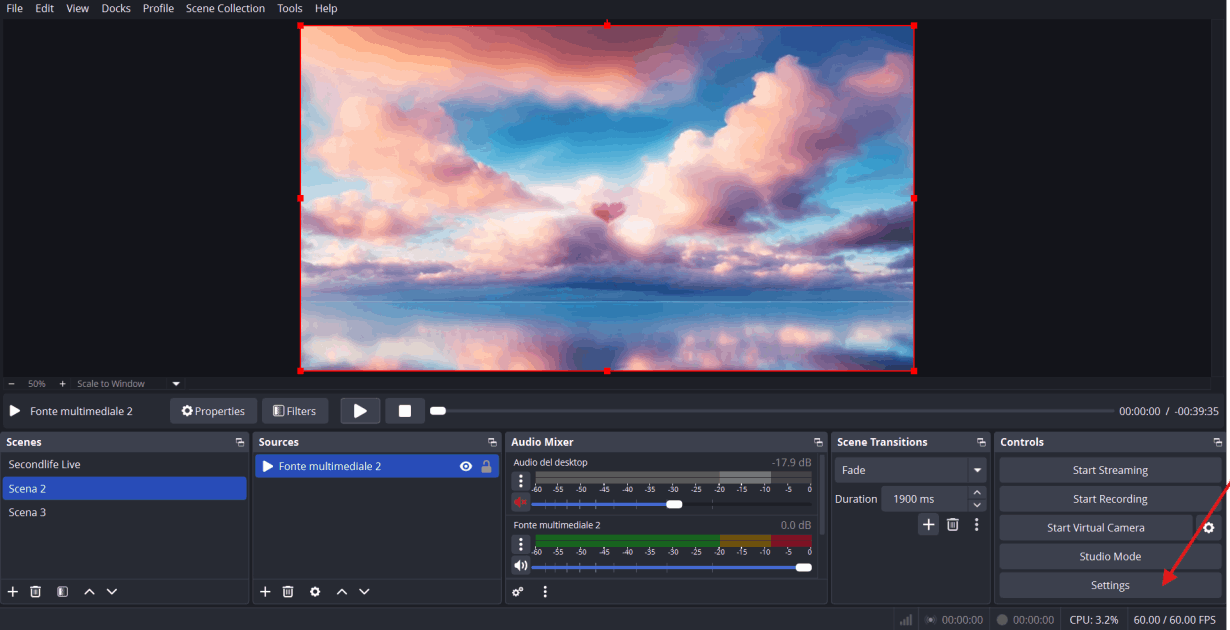The width and height of the screenshot is (1230, 630).
Task: Remove the transition using its trash icon
Action: [953, 524]
